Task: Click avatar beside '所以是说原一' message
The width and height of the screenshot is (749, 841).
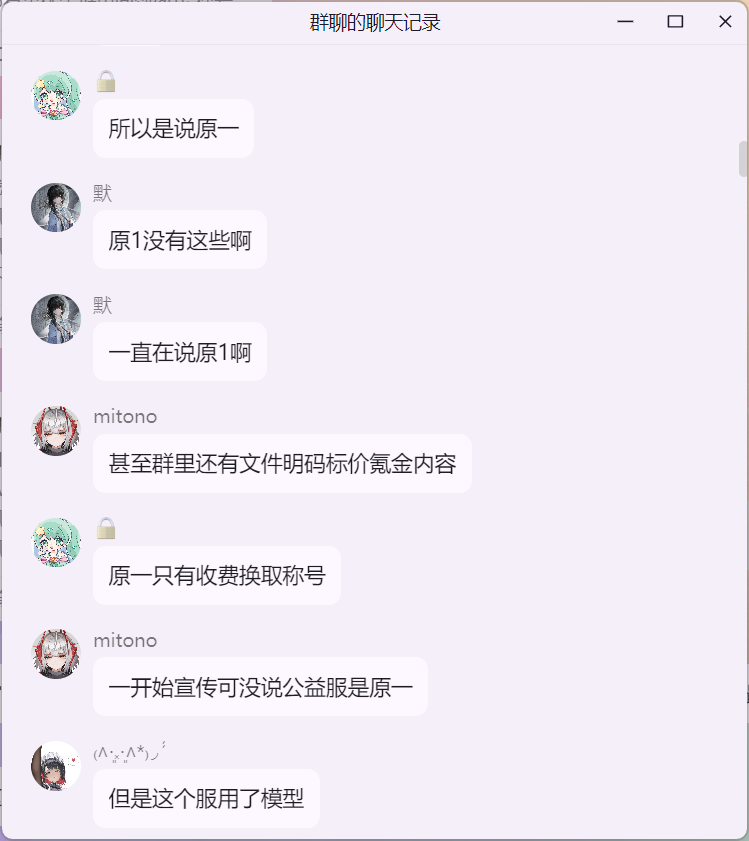Action: click(x=56, y=95)
